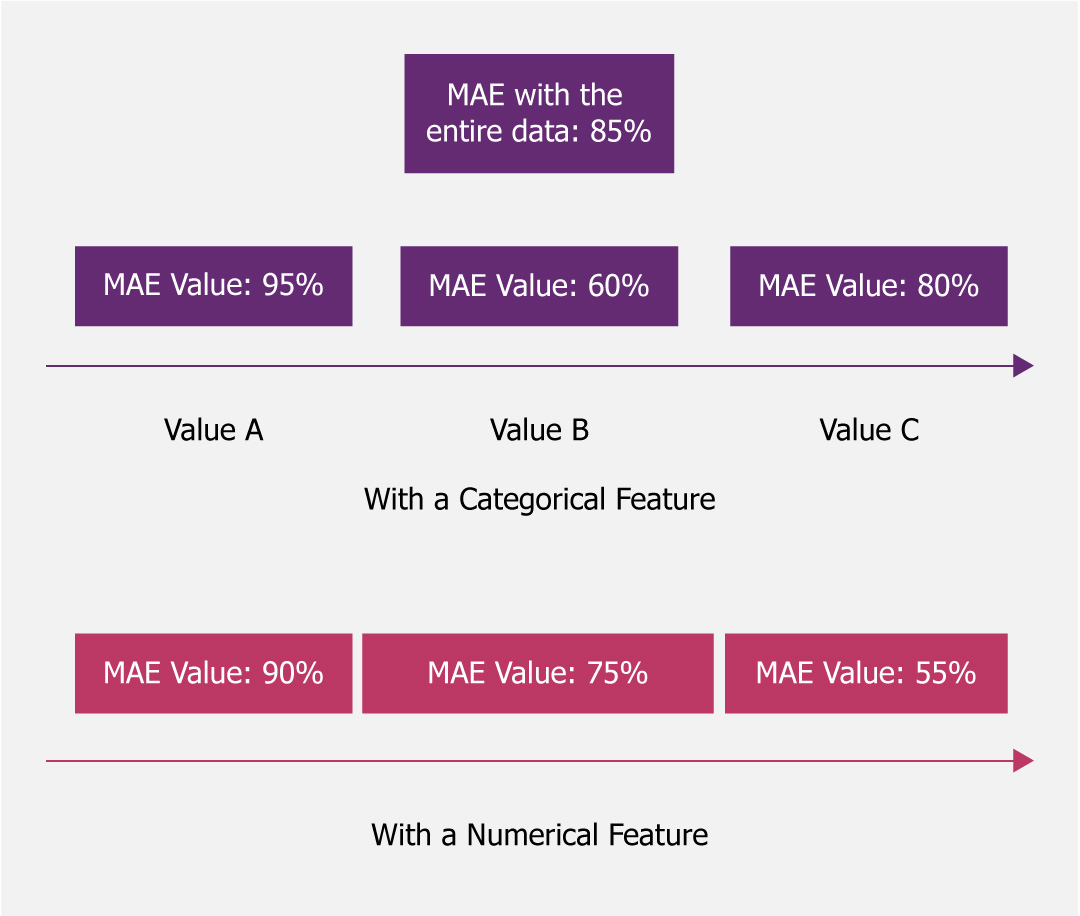Image resolution: width=1080 pixels, height=916 pixels.
Task: Click the purple arrowhead on the categorical axis
Action: (x=1022, y=366)
